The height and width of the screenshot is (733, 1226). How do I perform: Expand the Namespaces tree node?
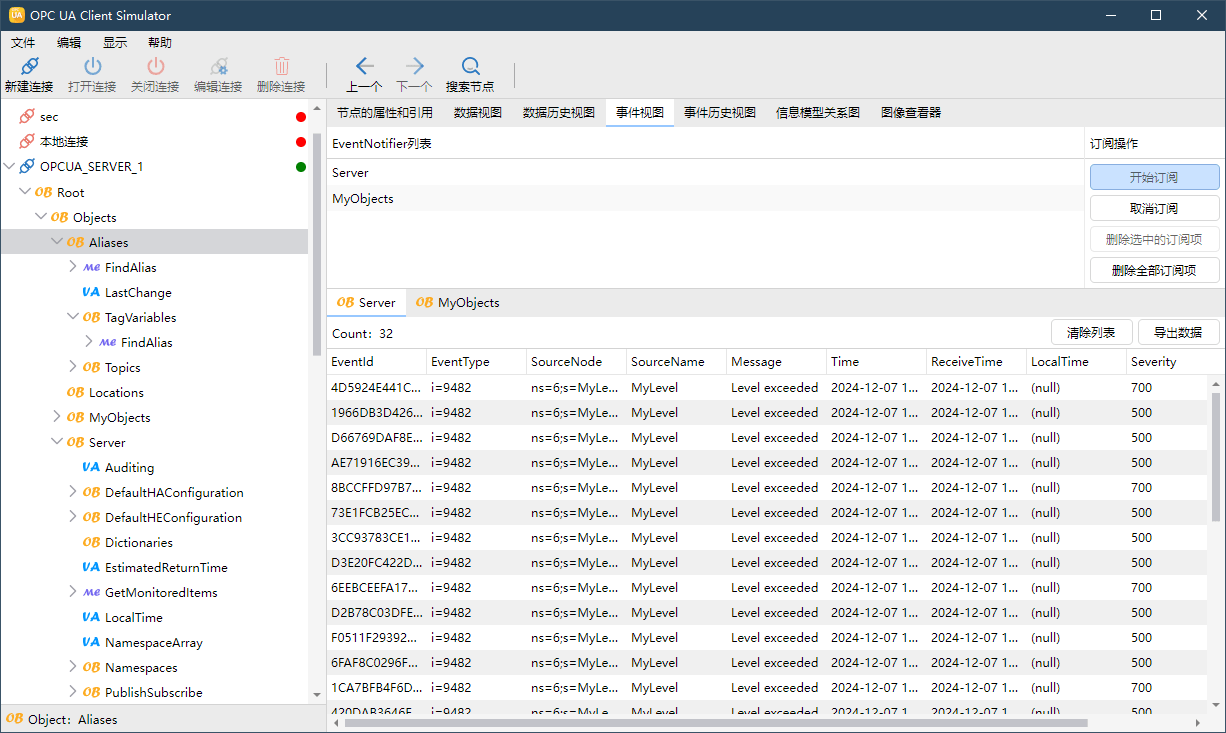73,667
